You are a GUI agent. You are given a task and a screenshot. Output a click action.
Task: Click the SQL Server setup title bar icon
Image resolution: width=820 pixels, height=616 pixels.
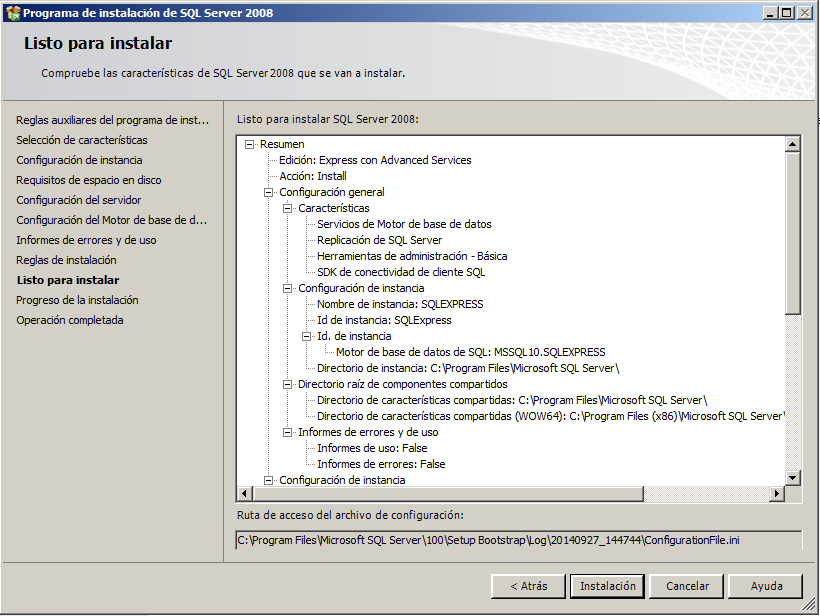tap(12, 13)
